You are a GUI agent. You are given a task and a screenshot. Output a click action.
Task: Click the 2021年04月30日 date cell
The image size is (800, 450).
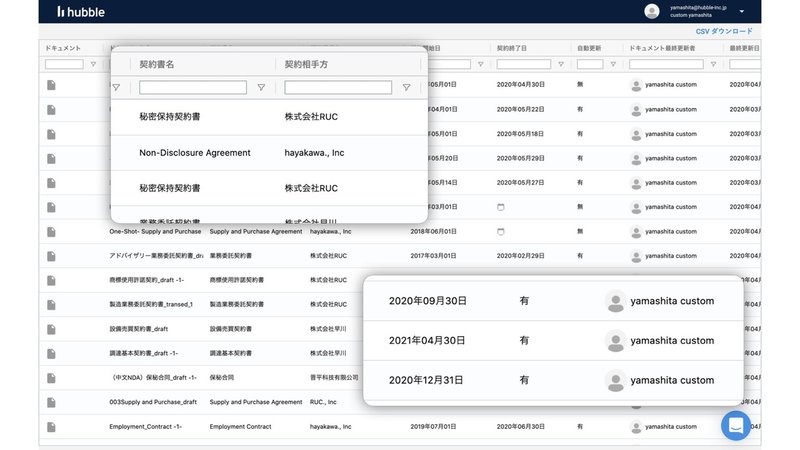(x=427, y=341)
